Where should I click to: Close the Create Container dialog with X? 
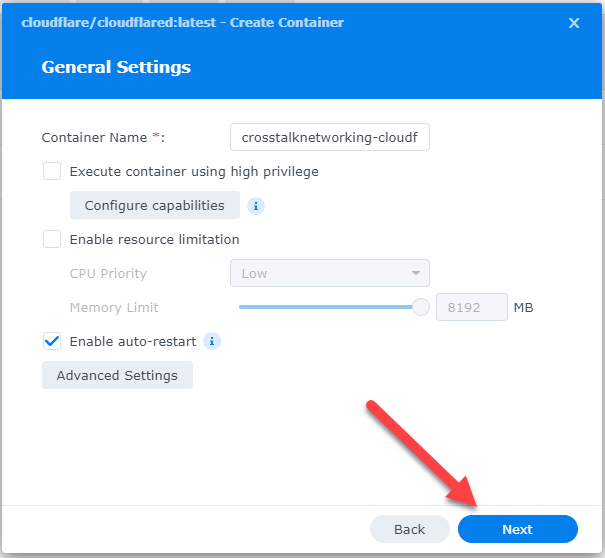click(x=574, y=23)
